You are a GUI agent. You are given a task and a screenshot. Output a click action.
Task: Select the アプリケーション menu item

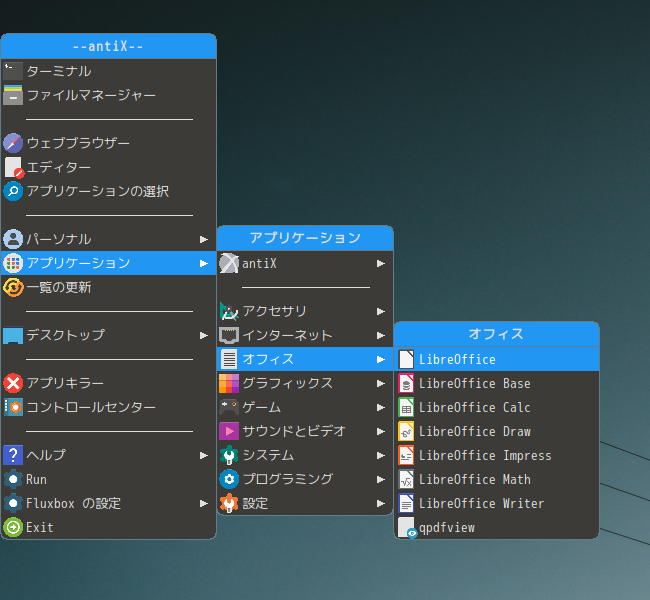click(109, 263)
